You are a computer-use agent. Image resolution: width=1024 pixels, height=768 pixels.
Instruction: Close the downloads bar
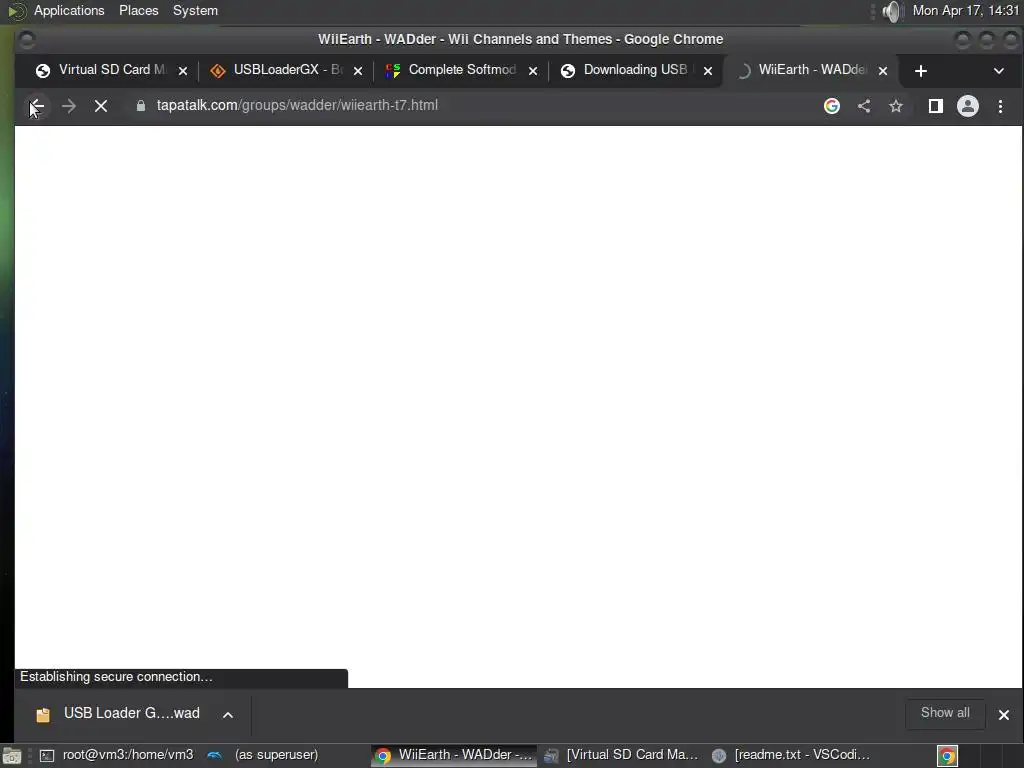tap(1004, 714)
